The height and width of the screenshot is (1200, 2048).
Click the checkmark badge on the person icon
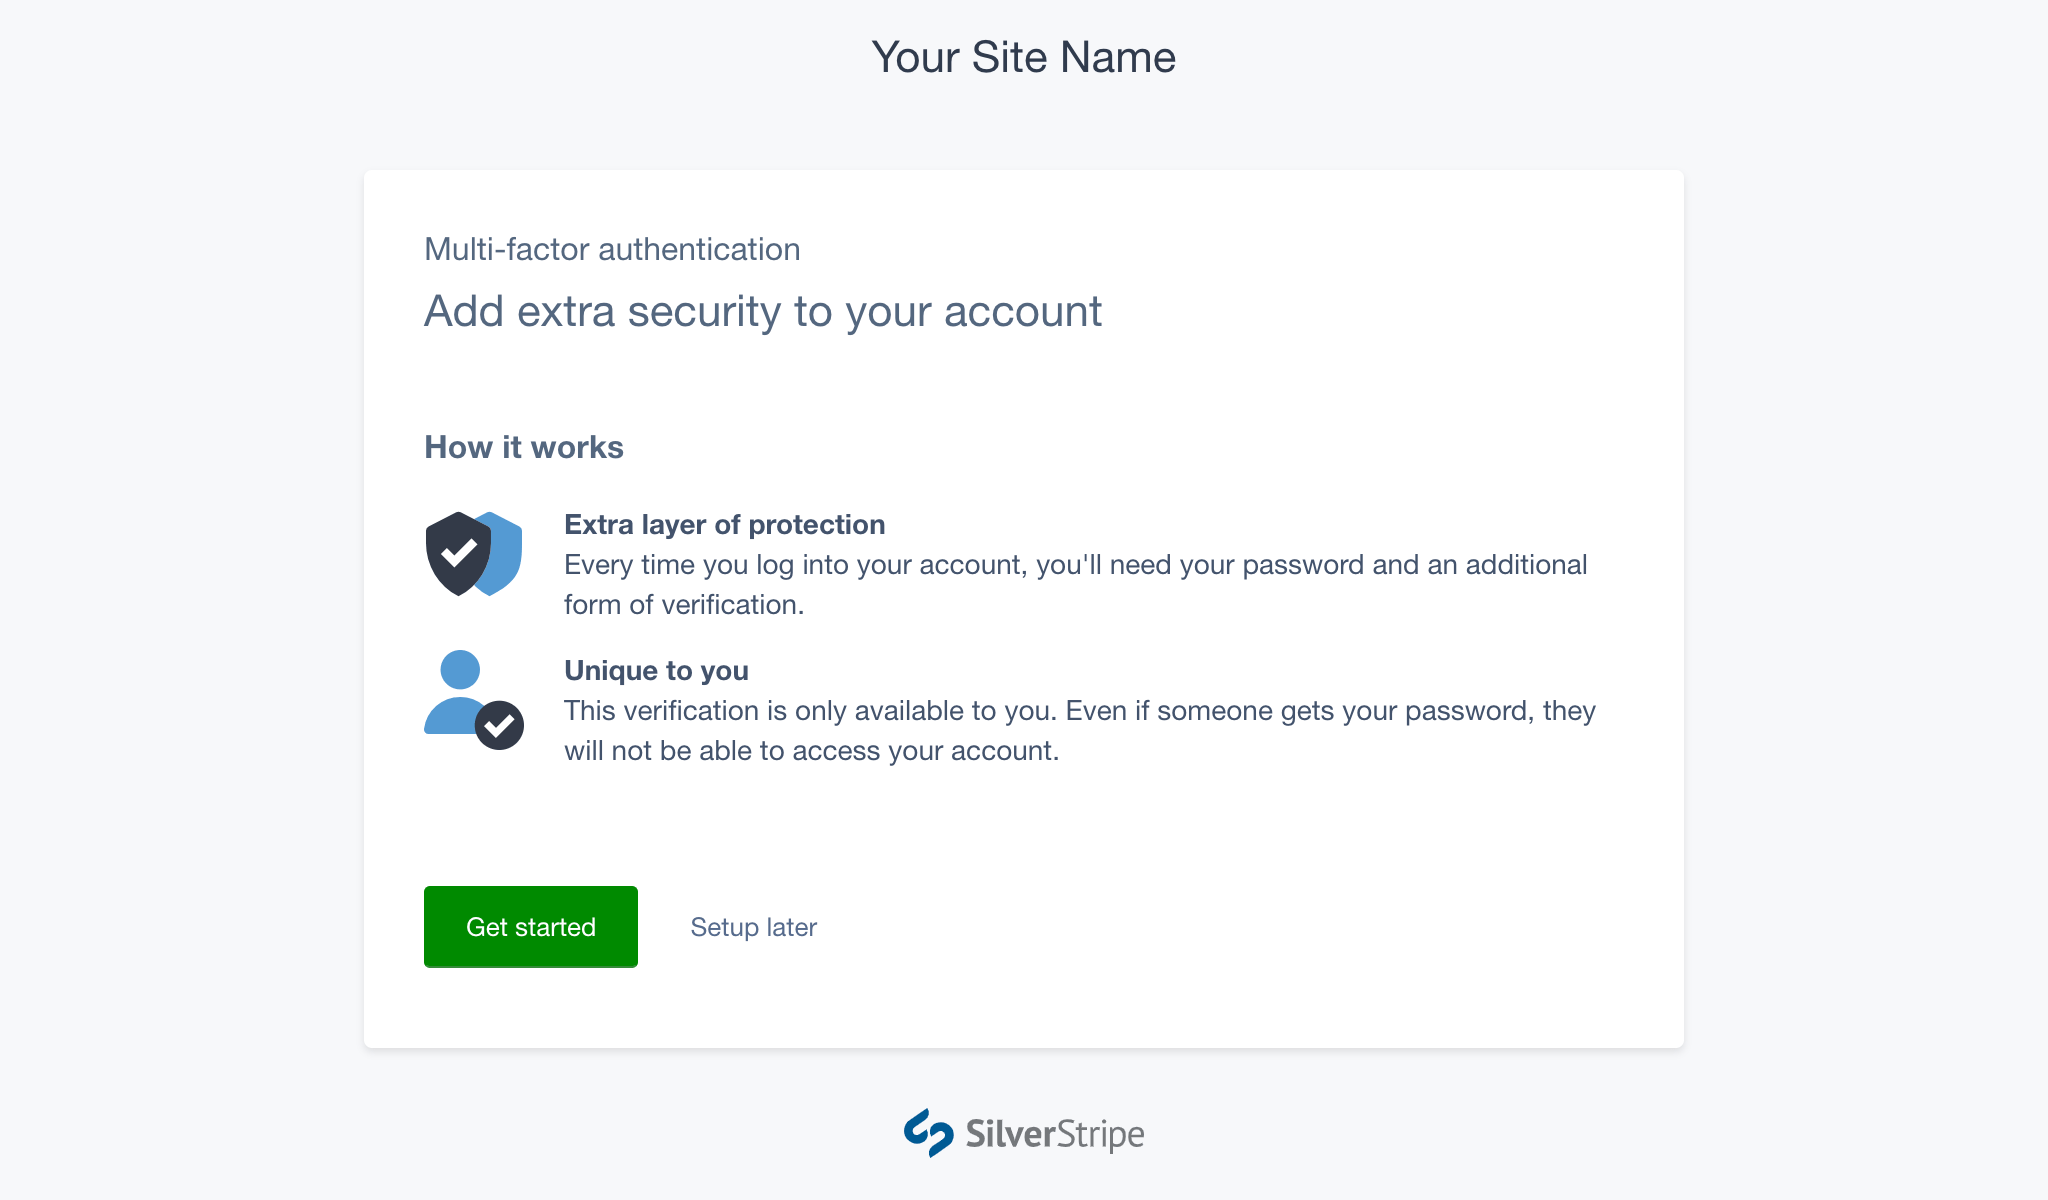tap(499, 725)
